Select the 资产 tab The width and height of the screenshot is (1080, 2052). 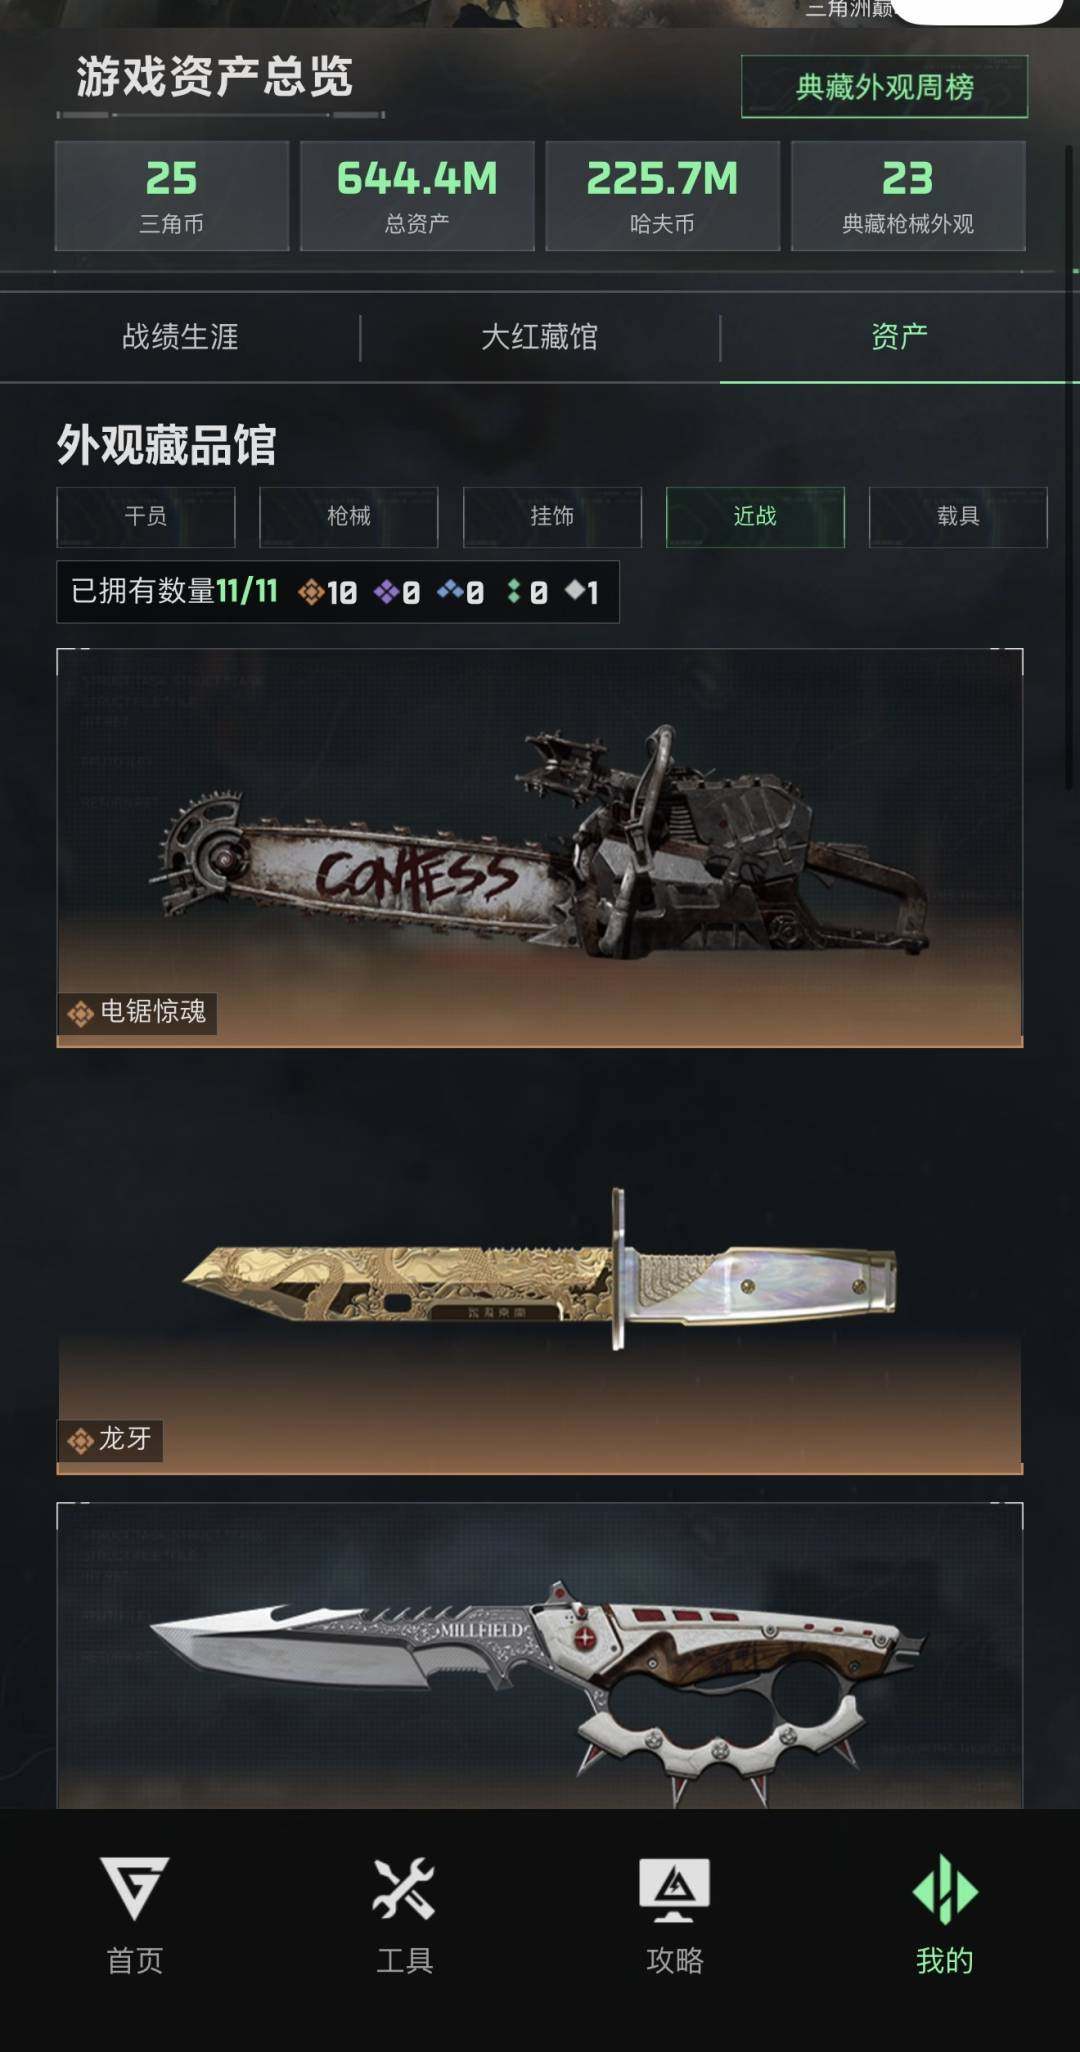[x=899, y=337]
